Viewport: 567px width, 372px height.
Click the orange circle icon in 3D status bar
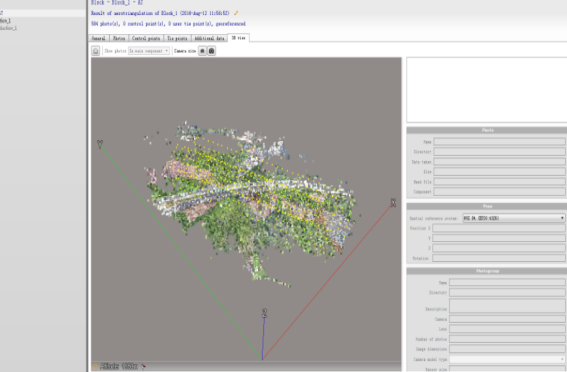(95, 366)
